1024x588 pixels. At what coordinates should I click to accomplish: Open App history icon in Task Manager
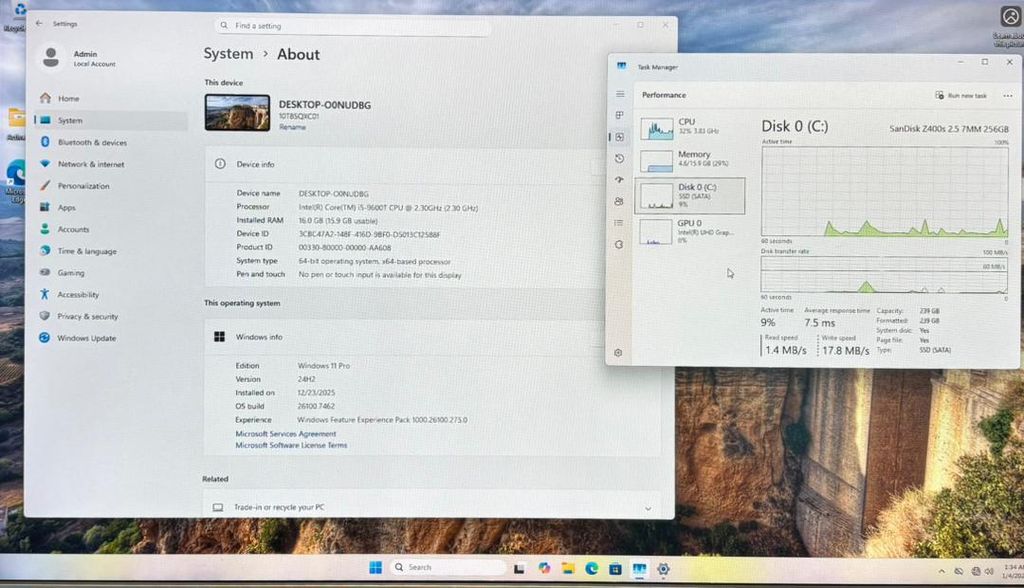coord(620,159)
